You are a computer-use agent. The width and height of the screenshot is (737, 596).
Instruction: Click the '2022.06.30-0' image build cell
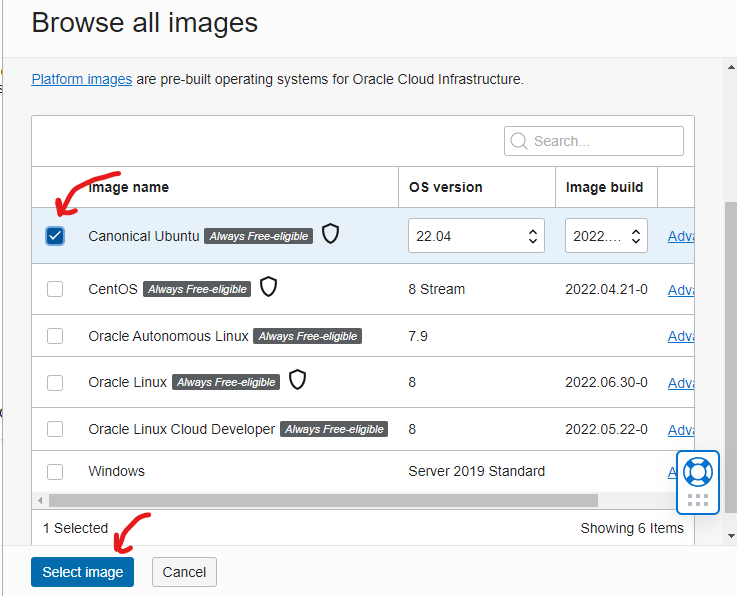point(606,382)
